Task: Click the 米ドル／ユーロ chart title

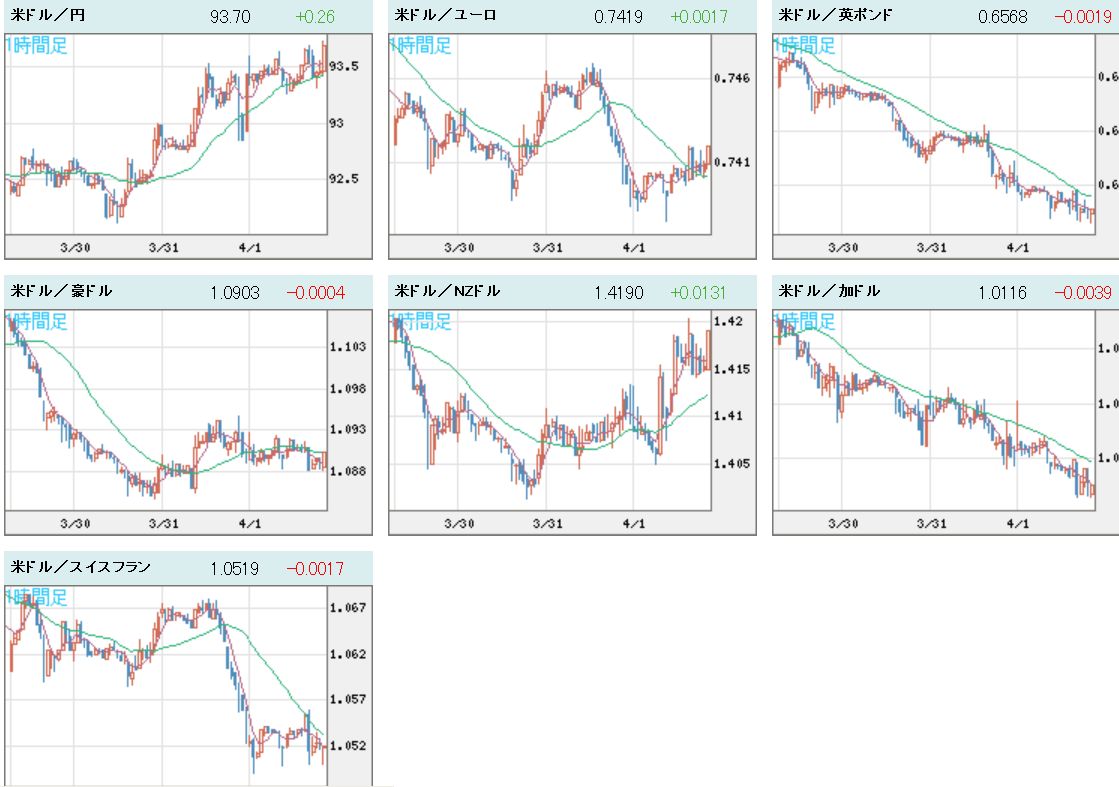Action: pos(446,16)
